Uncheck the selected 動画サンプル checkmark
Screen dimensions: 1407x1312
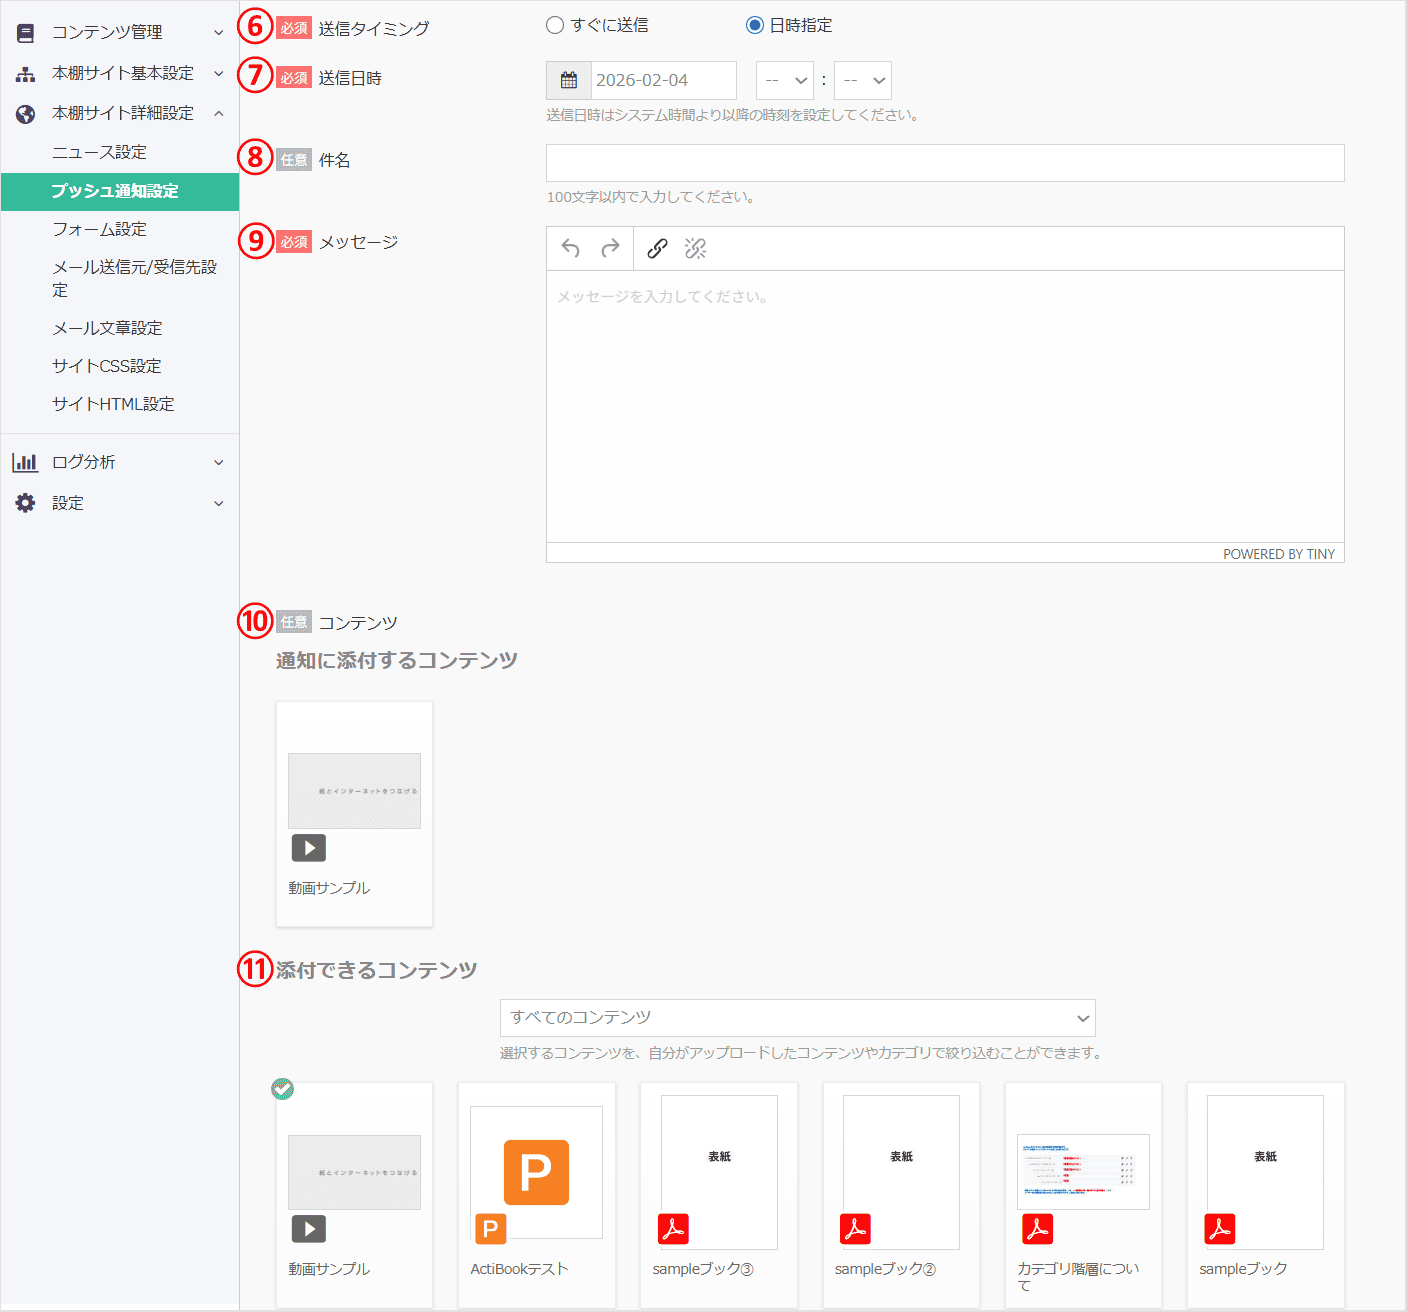pyautogui.click(x=283, y=1089)
